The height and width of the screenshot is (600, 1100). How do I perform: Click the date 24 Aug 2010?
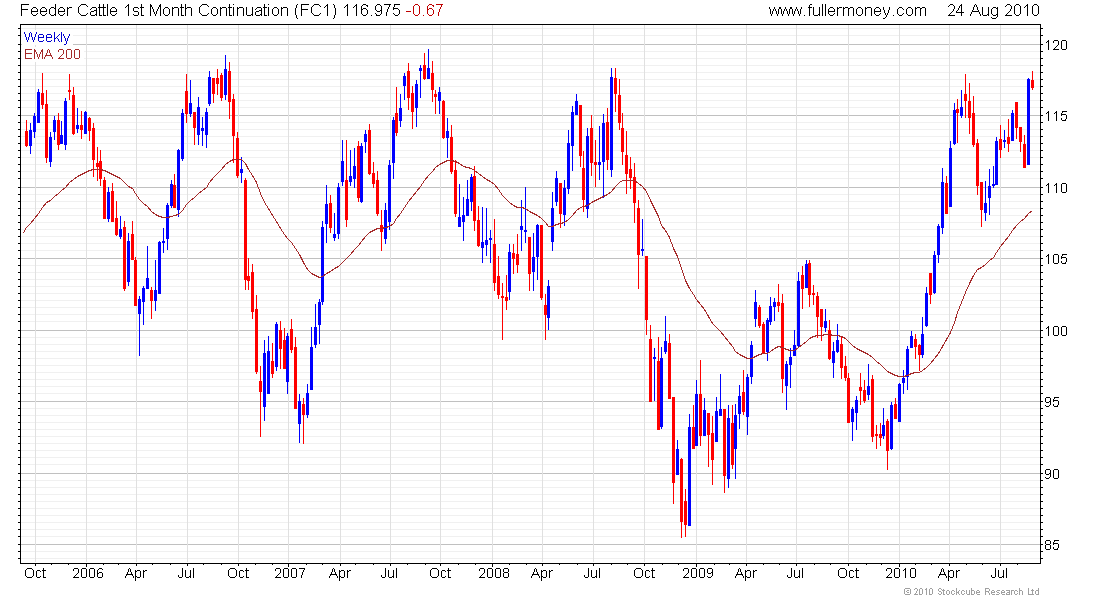993,11
